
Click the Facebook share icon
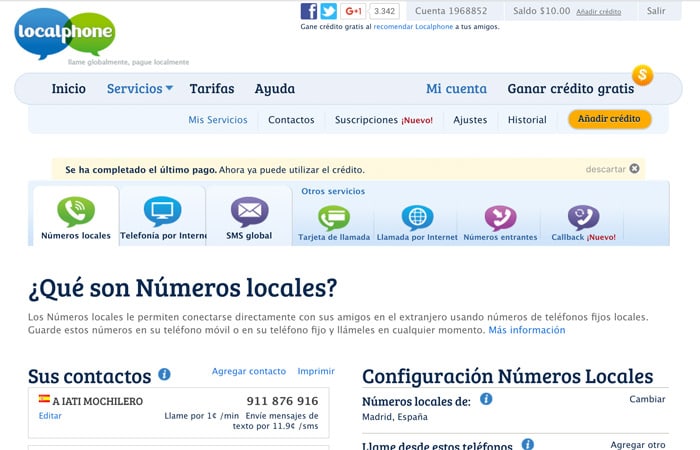(x=308, y=11)
